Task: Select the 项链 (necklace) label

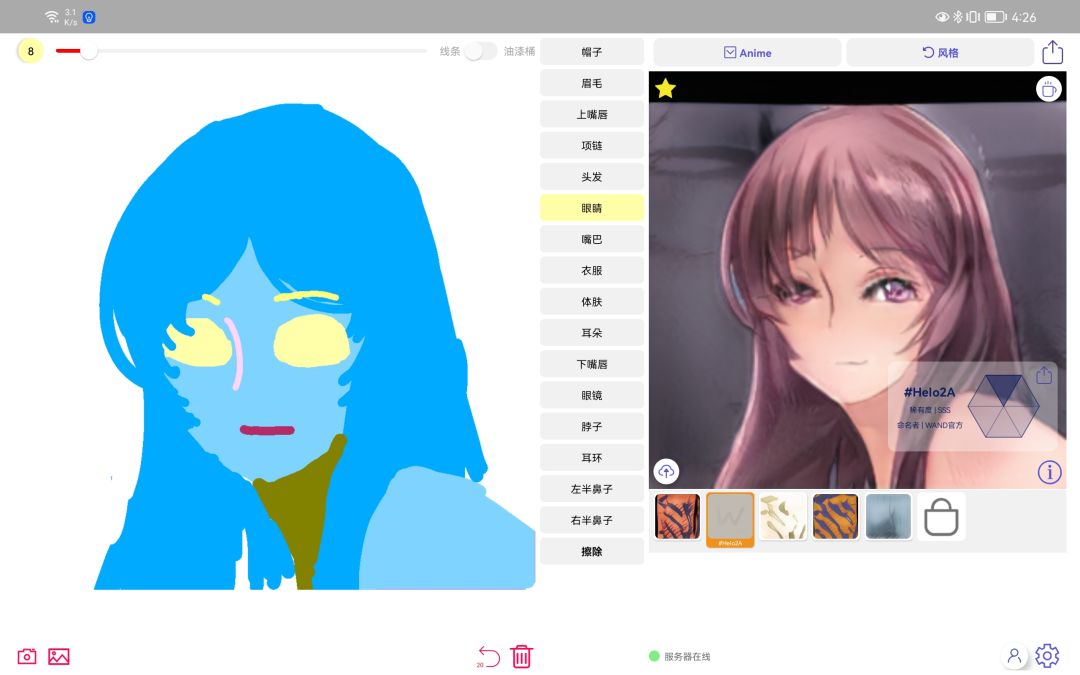Action: (x=592, y=145)
